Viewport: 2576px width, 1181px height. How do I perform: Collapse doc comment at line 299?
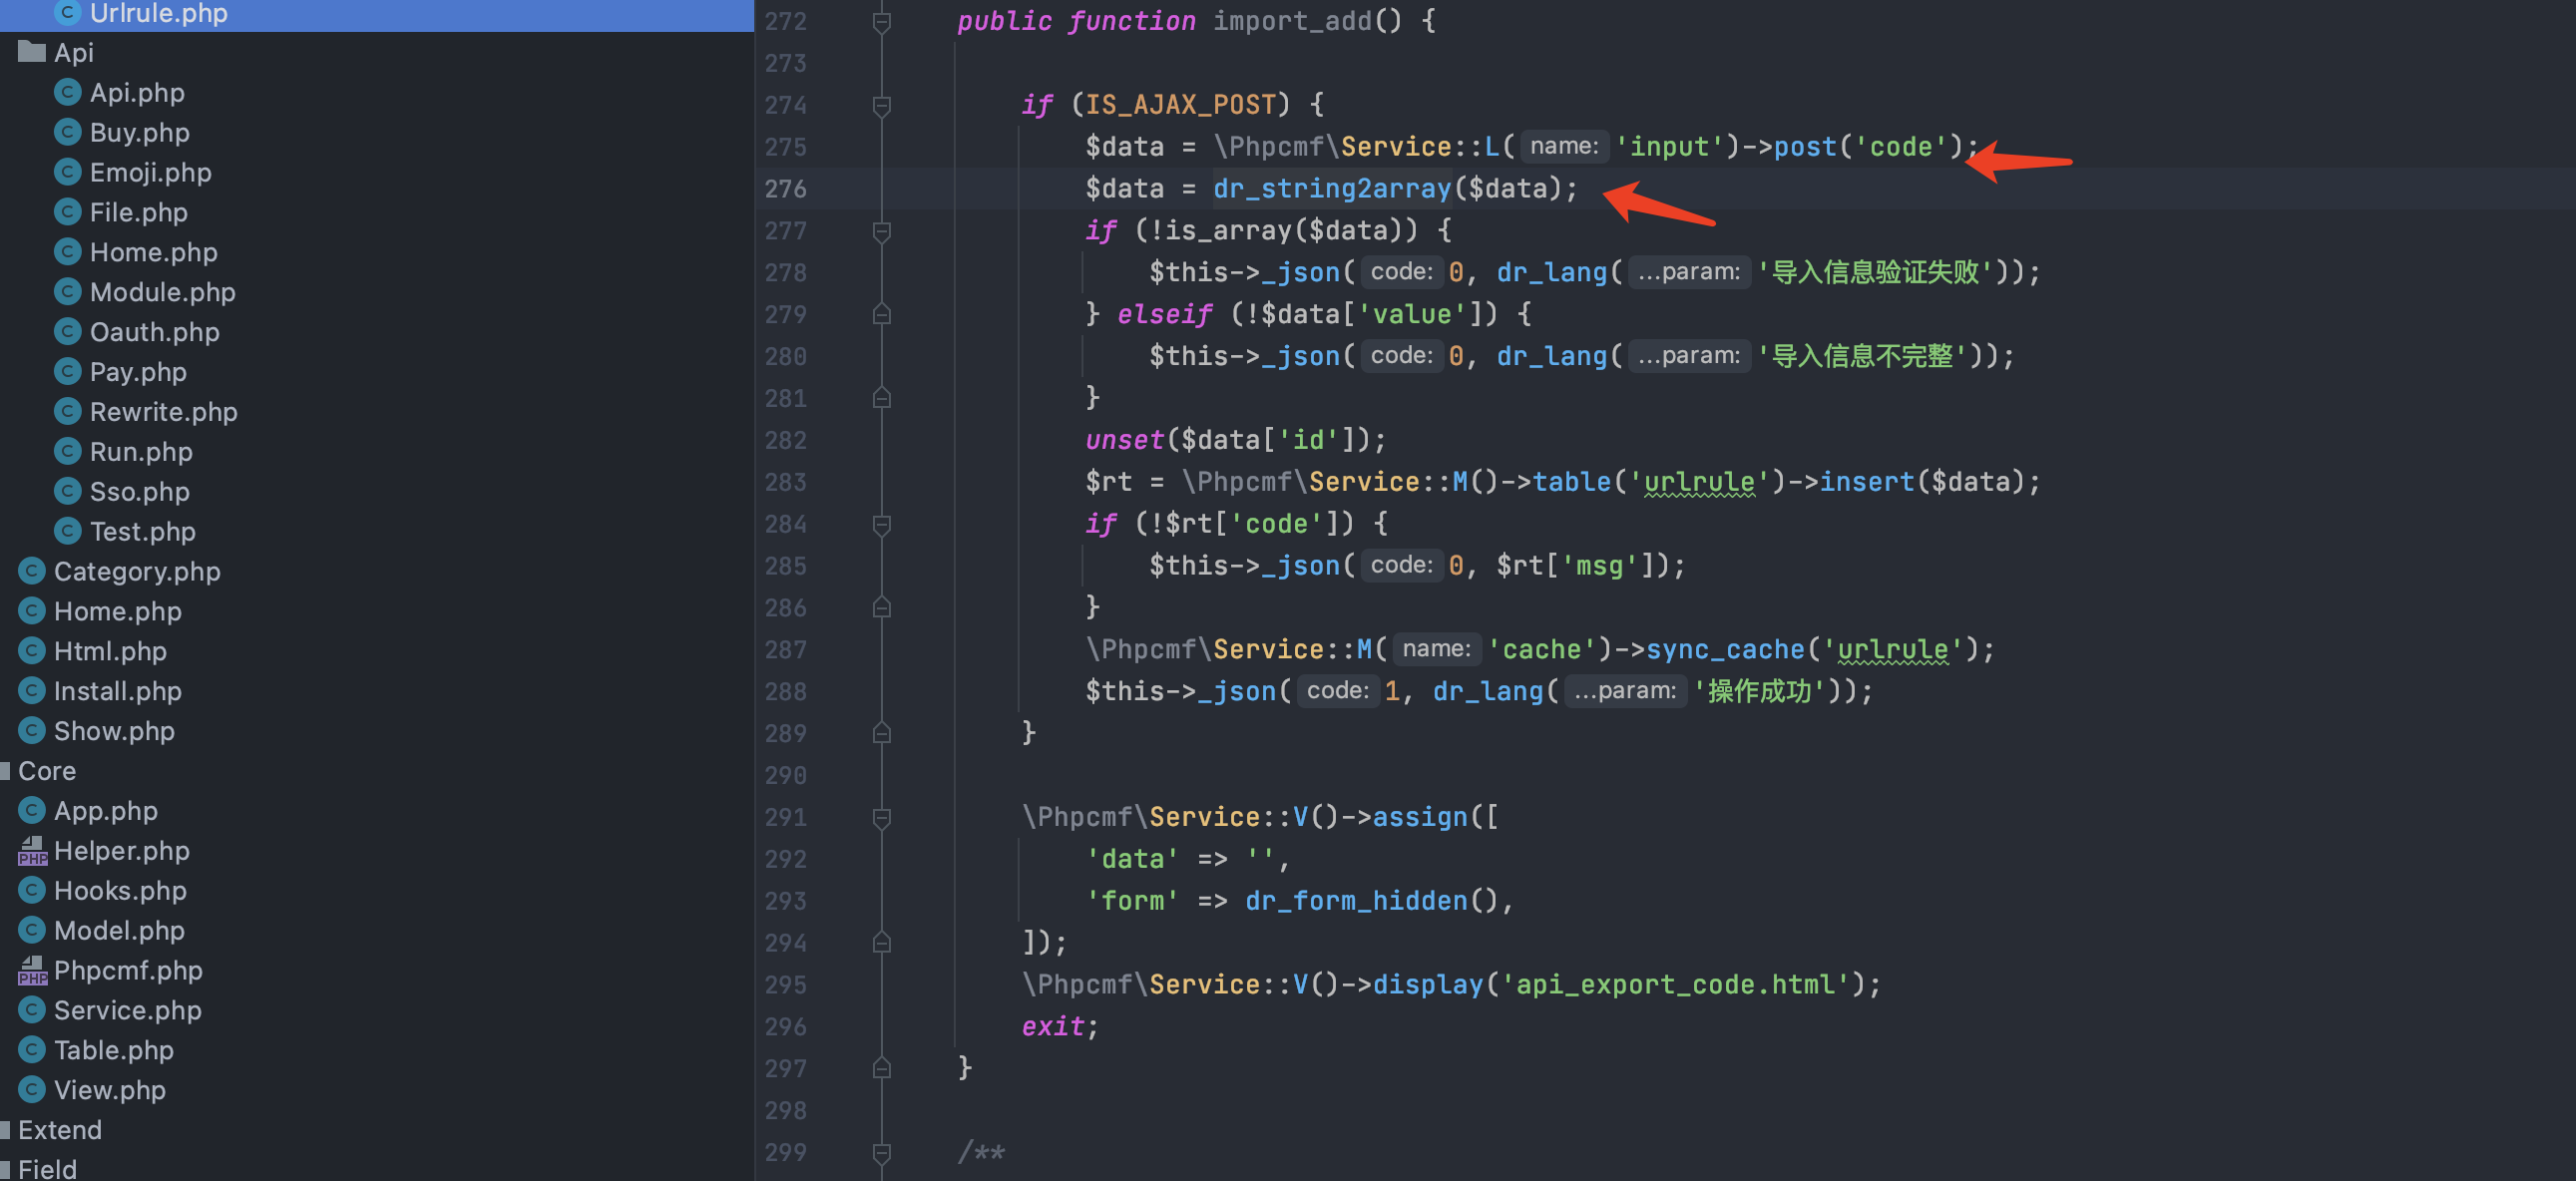click(881, 1153)
